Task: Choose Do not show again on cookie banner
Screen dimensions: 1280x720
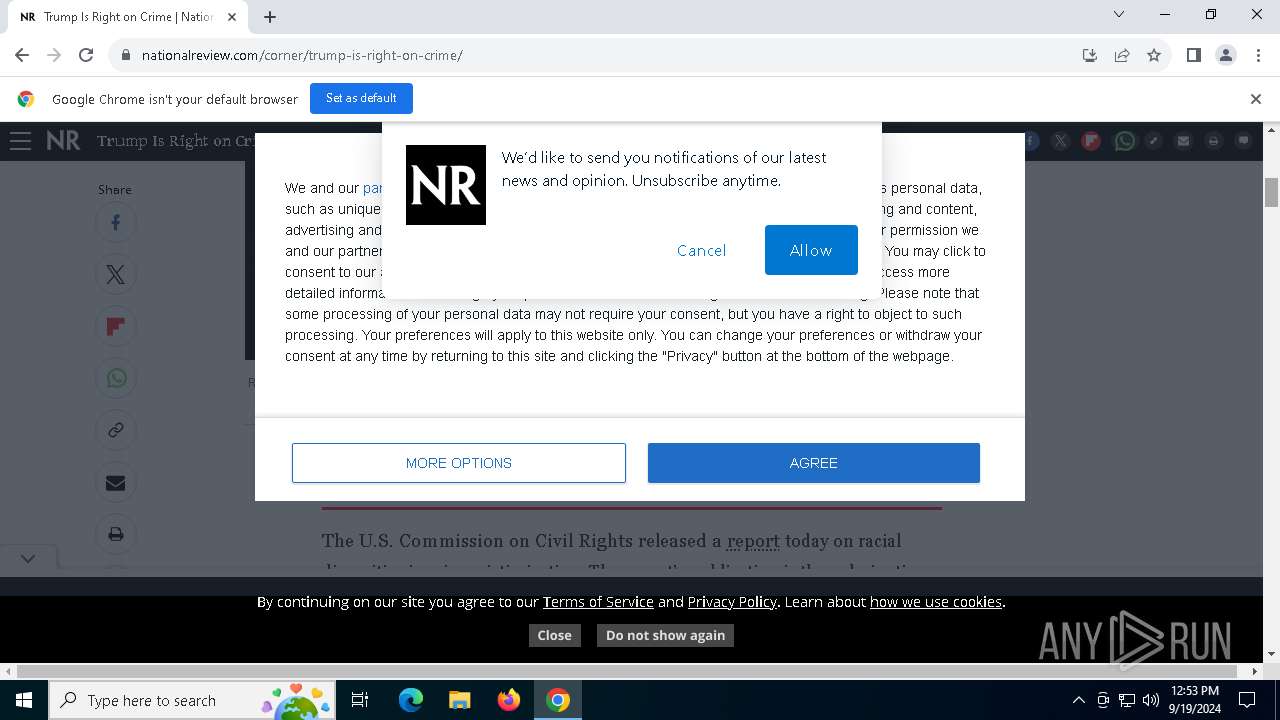Action: (665, 635)
